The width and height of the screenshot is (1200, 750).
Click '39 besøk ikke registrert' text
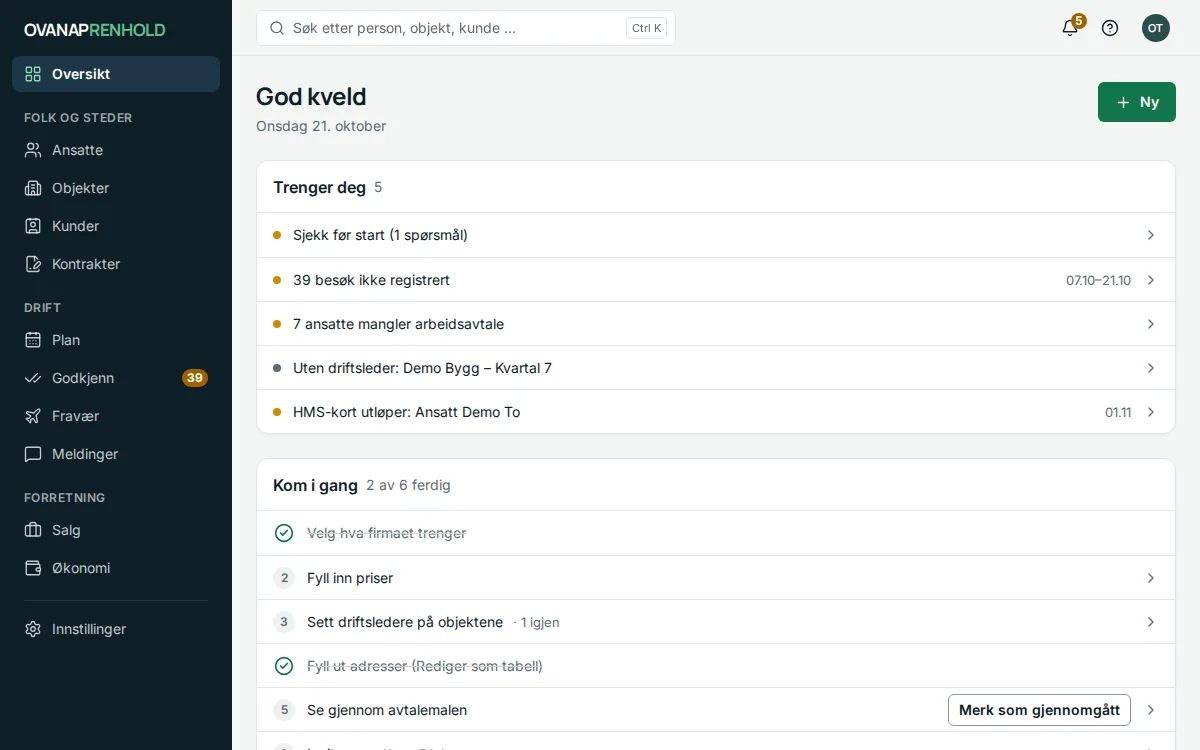pos(371,280)
